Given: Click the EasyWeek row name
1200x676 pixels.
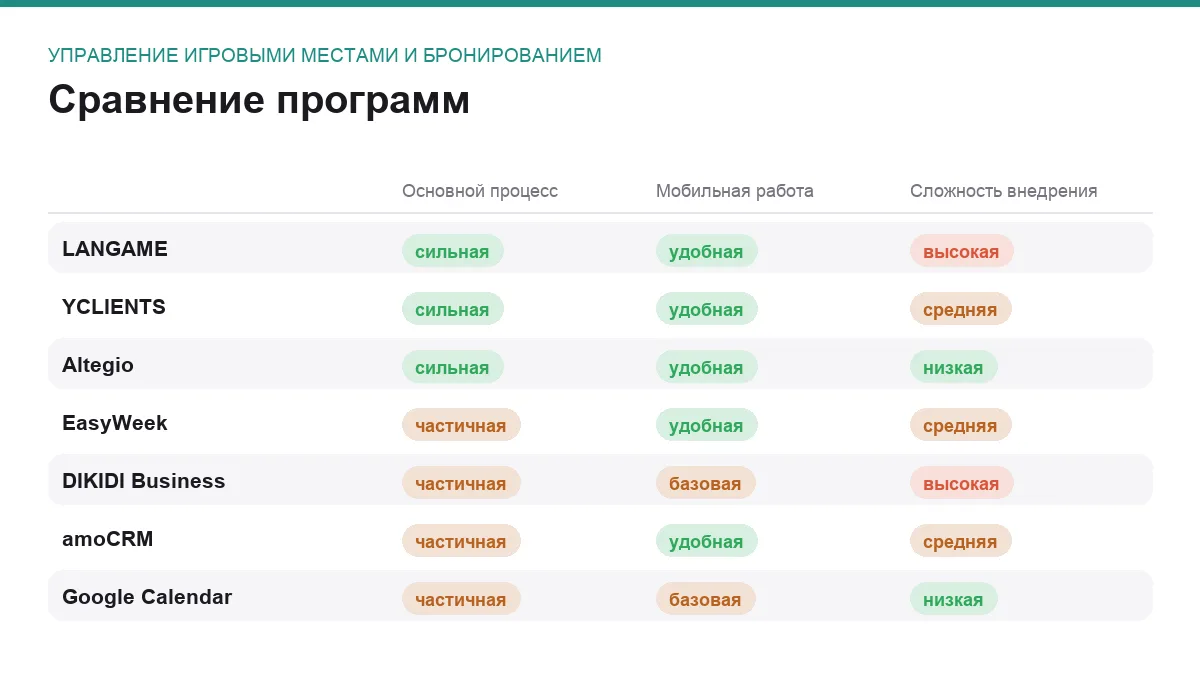Looking at the screenshot, I should (x=115, y=423).
